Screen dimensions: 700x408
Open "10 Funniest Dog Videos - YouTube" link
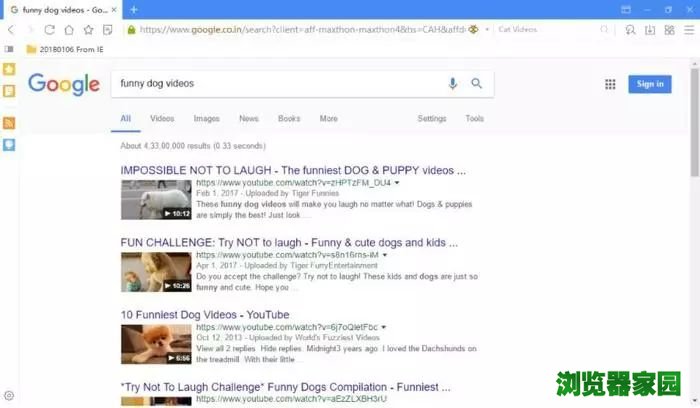[205, 314]
